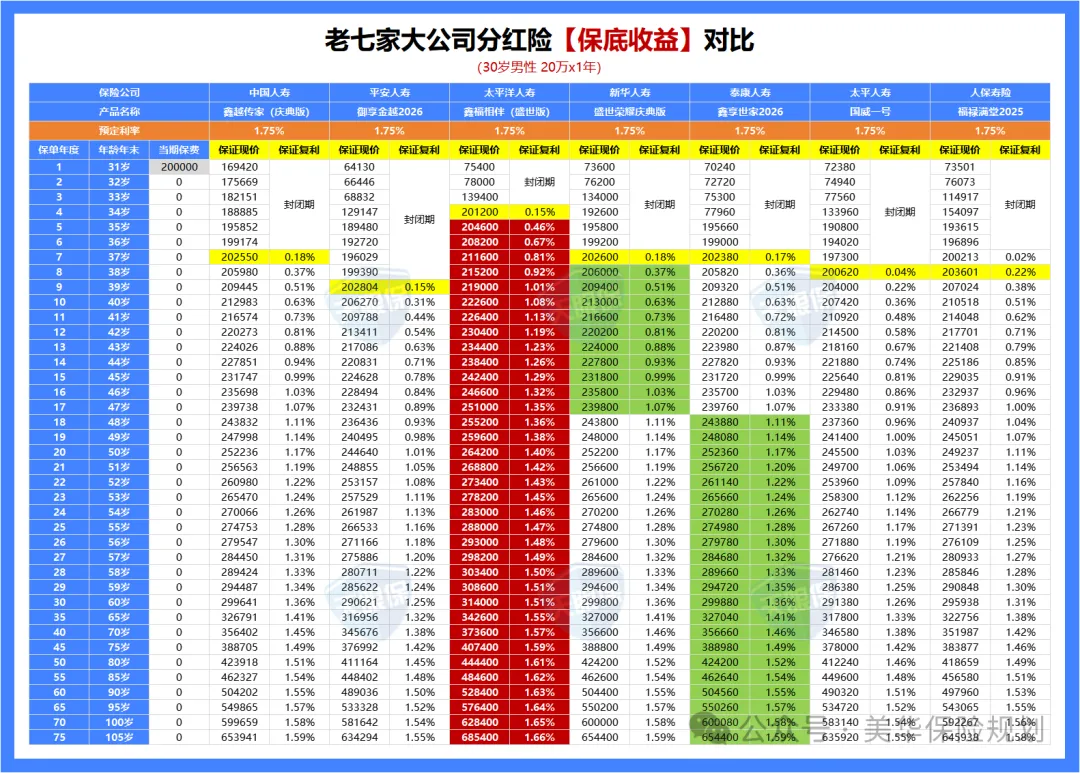
Task: Select the 太平人寿 header cell
Action: point(870,92)
